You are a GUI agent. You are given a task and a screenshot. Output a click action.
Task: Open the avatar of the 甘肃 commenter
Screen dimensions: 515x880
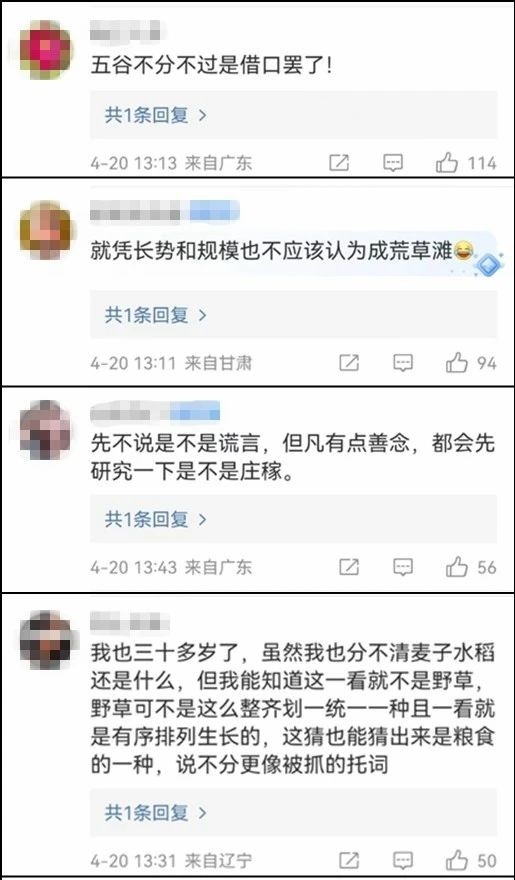point(46,231)
